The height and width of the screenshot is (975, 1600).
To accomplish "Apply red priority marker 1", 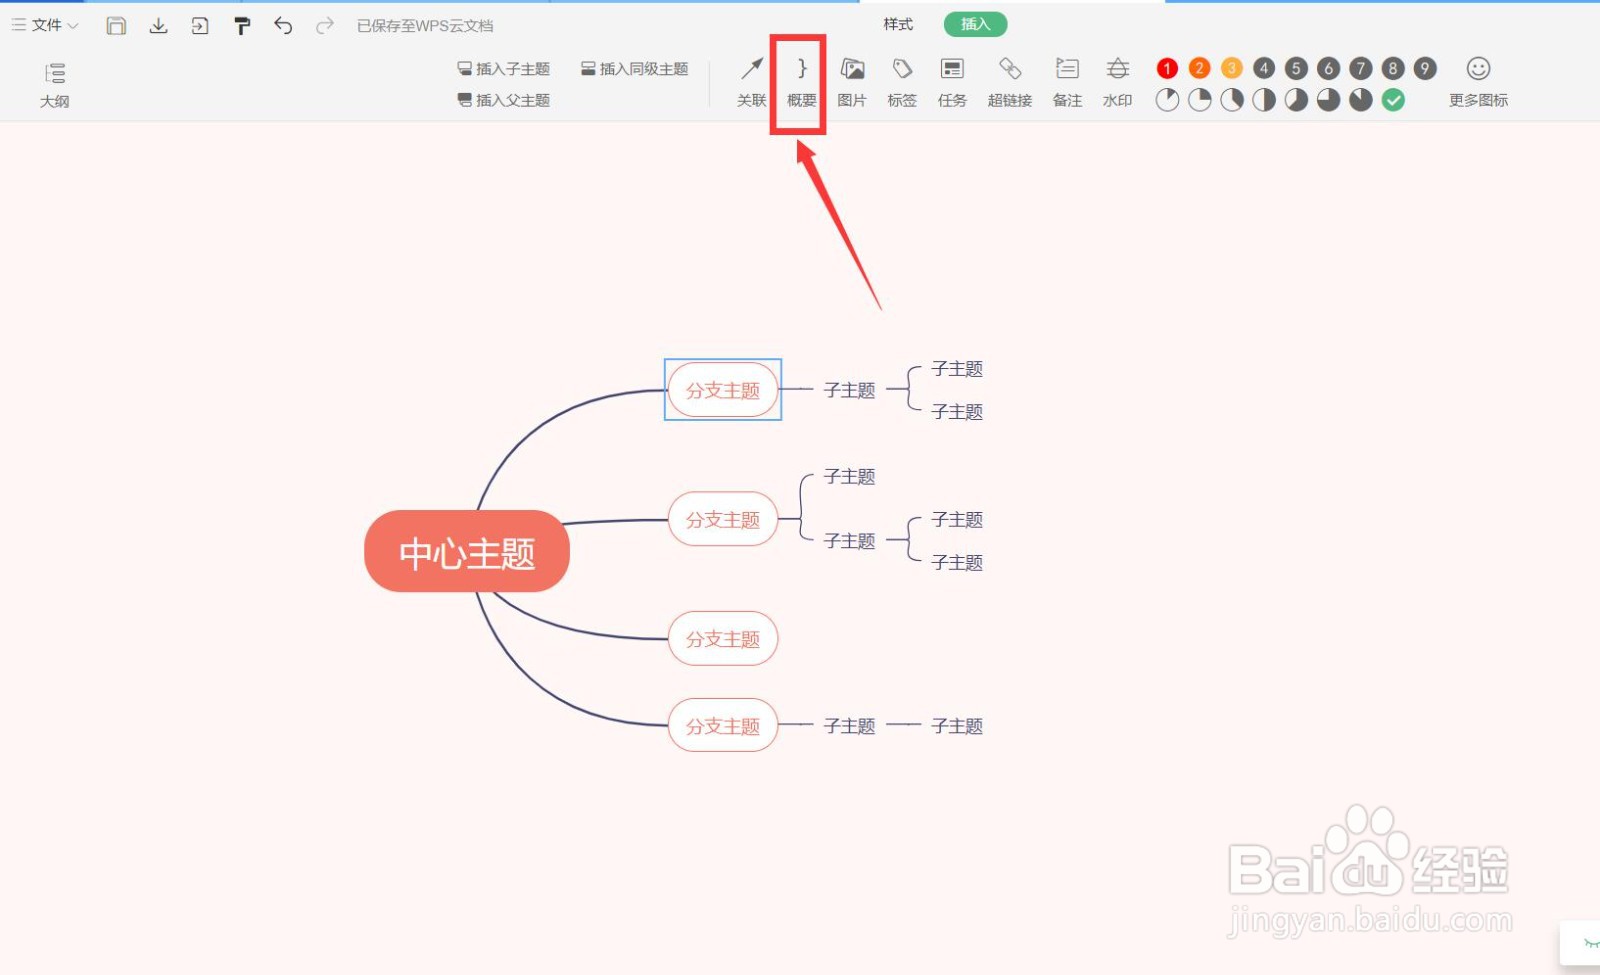I will (1167, 68).
